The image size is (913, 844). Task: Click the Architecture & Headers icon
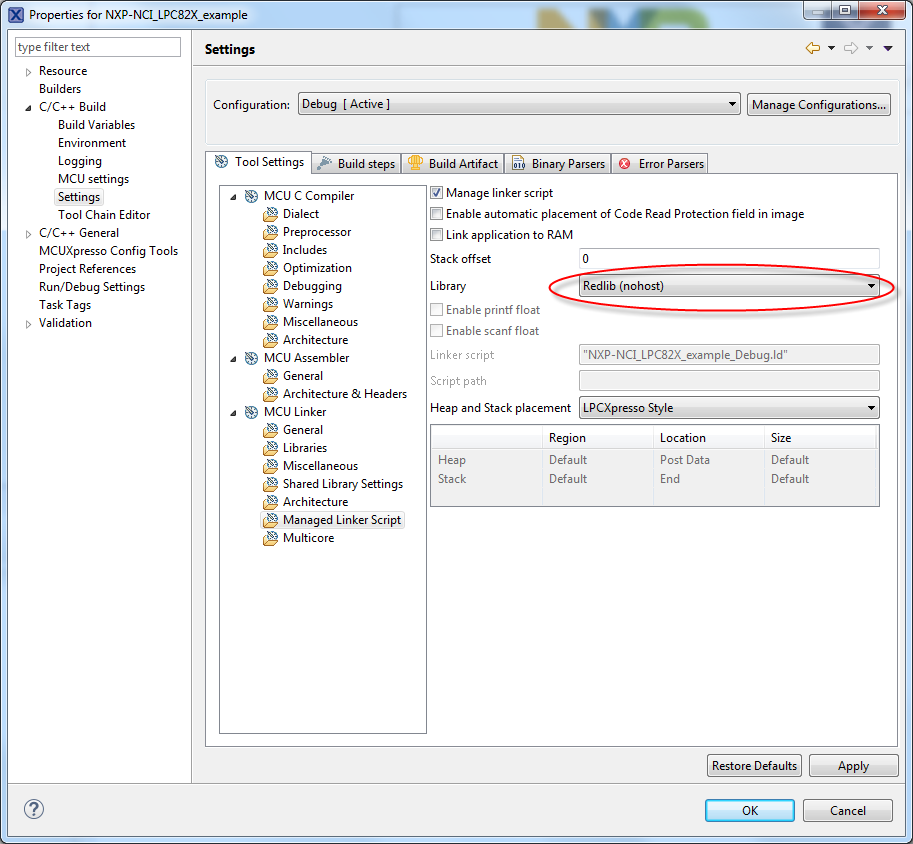point(270,394)
